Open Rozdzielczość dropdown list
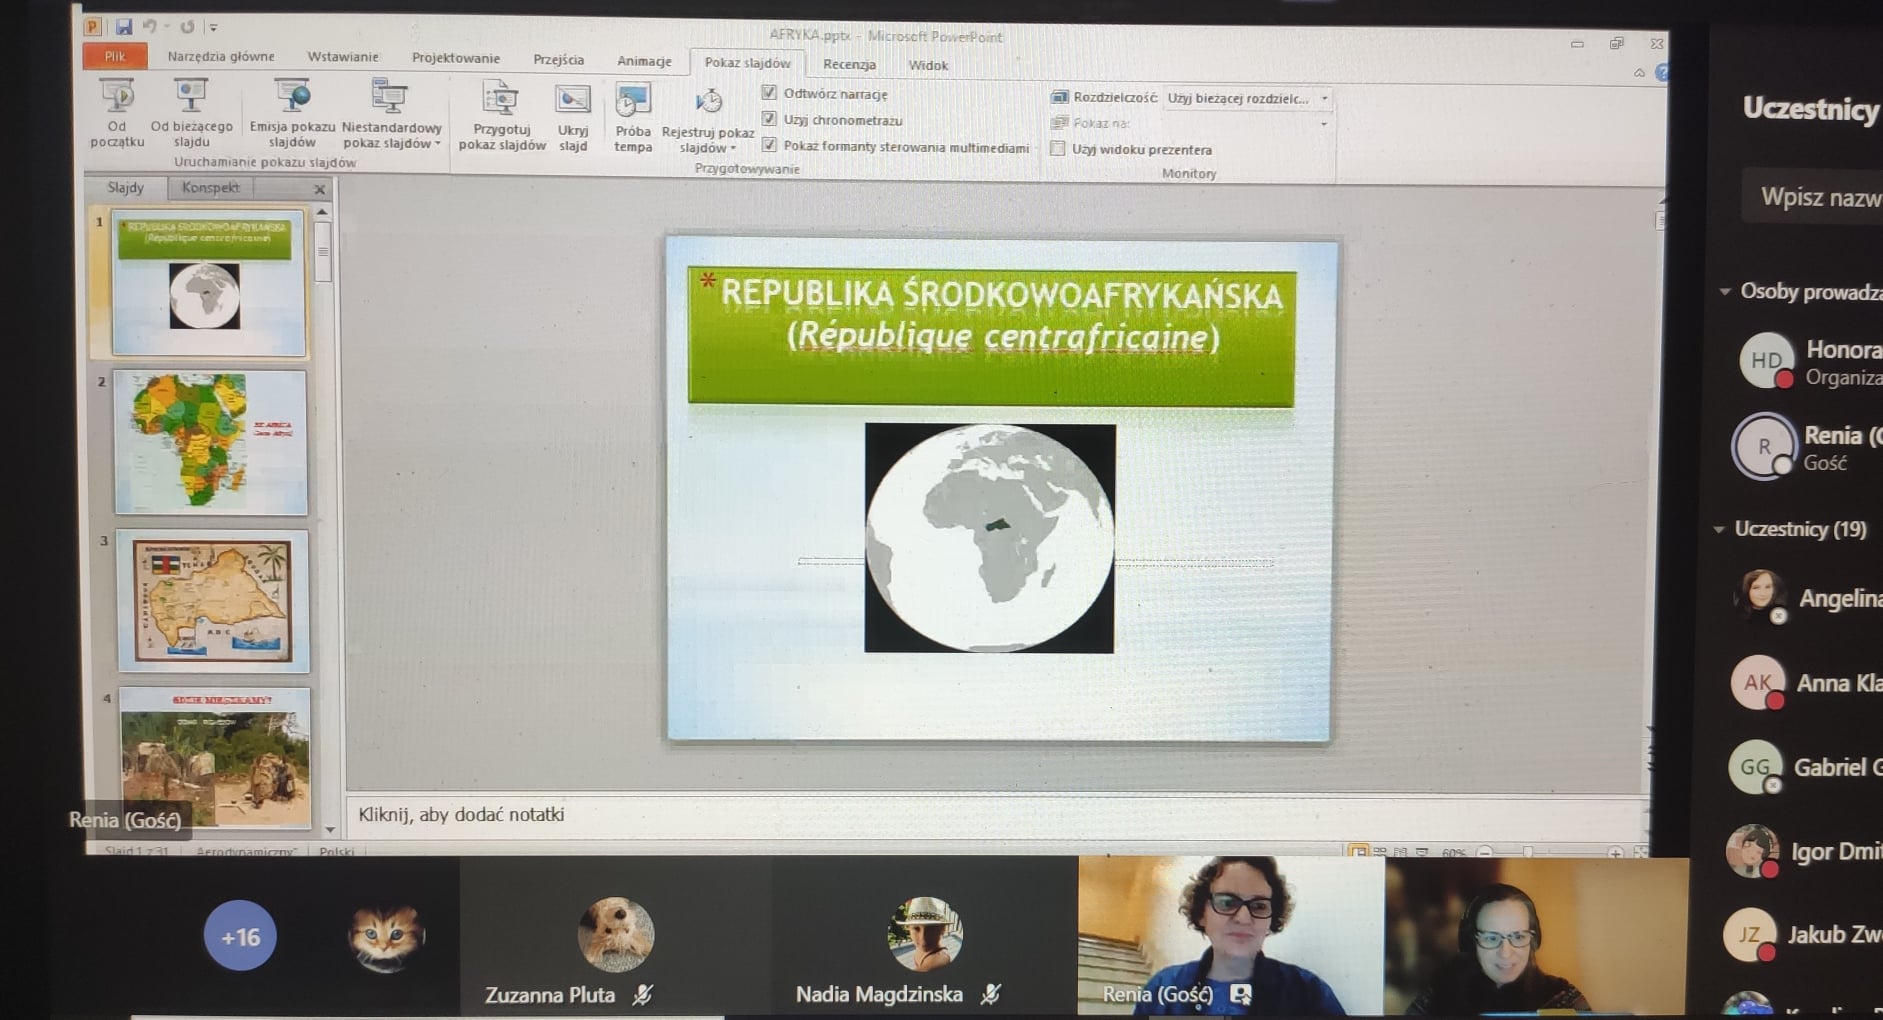The image size is (1883, 1020). tap(1324, 98)
